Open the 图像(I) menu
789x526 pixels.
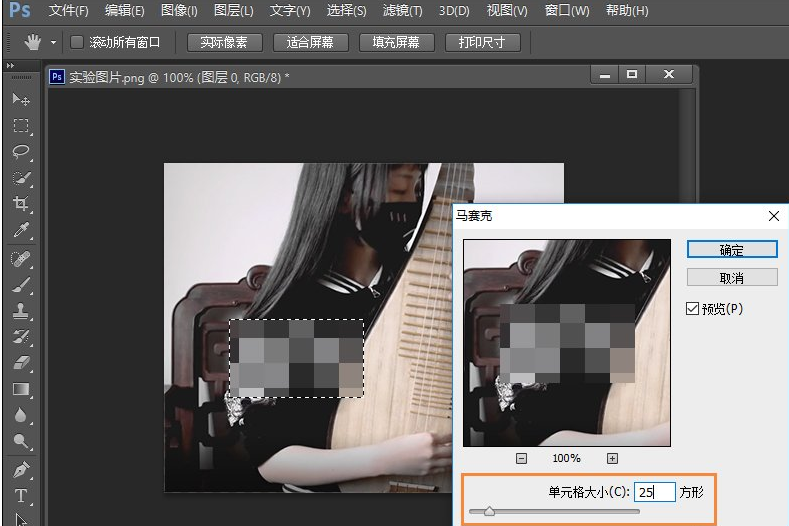[x=179, y=11]
